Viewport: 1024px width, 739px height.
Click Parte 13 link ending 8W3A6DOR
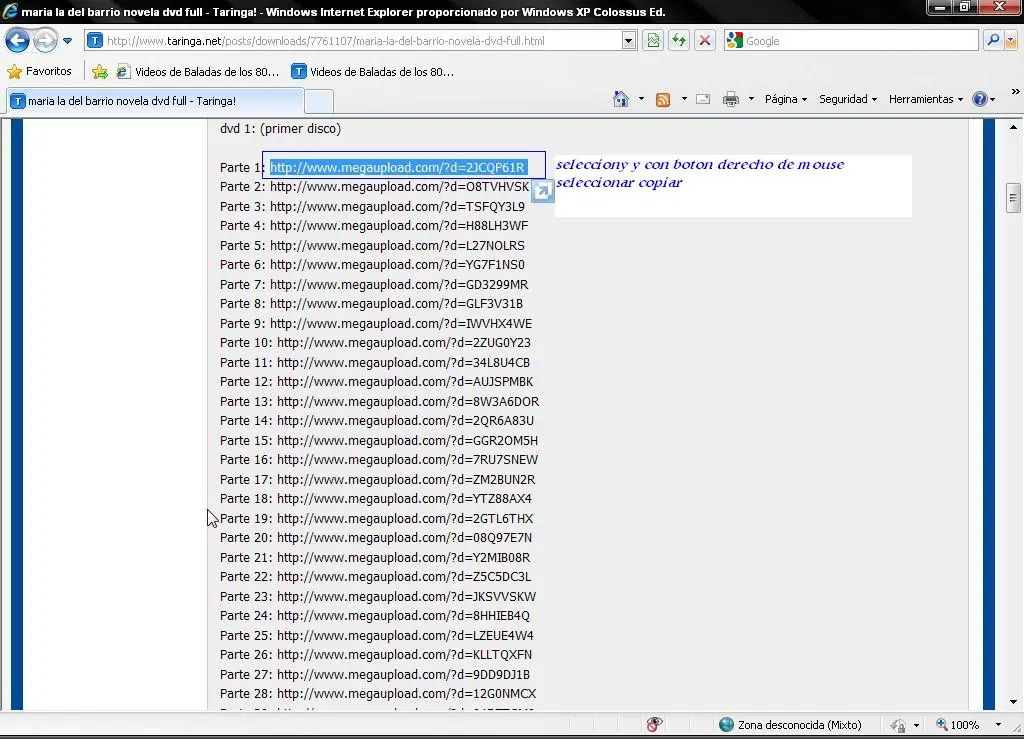408,401
